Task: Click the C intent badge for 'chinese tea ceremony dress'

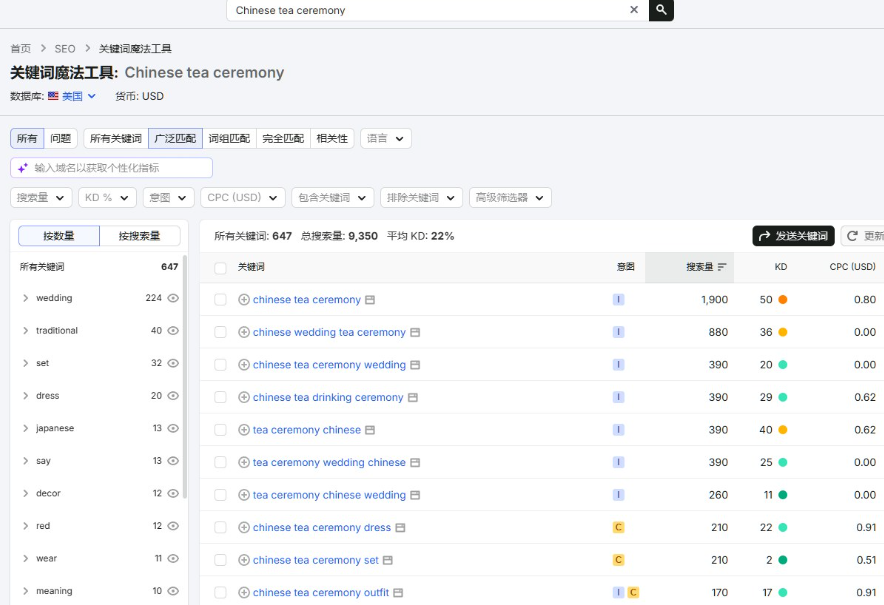Action: [x=618, y=527]
